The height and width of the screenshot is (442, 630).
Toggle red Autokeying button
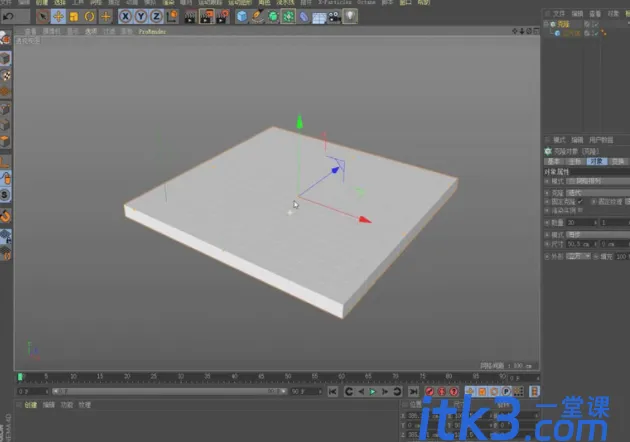442,391
